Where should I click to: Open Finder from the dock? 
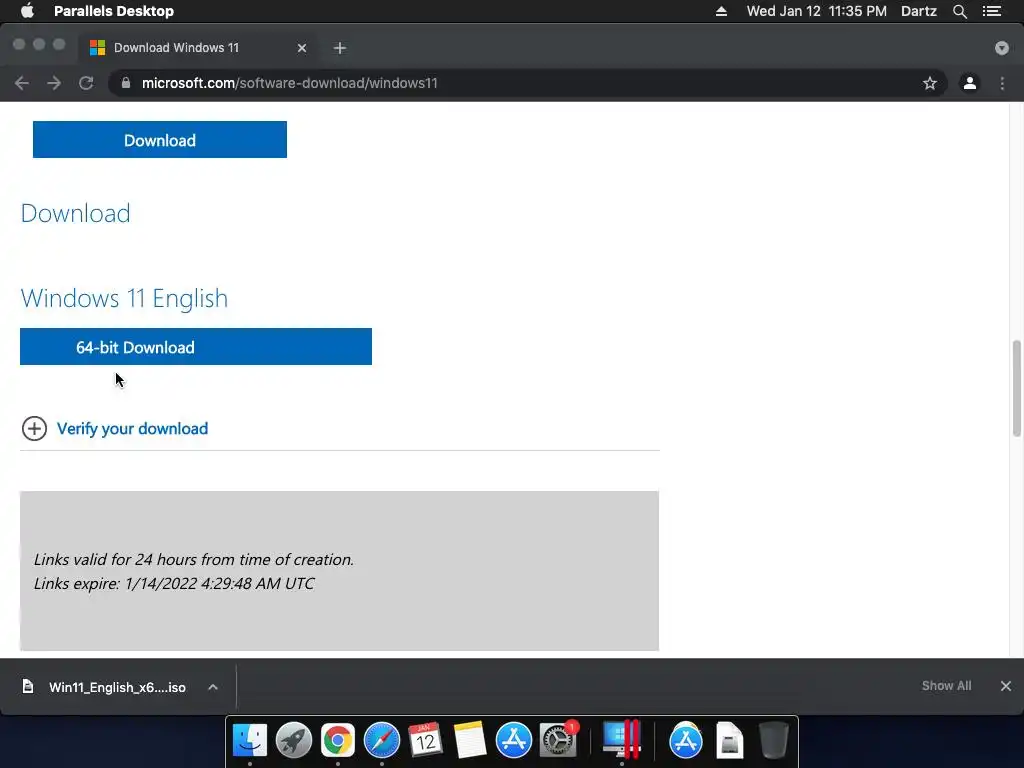tap(250, 740)
